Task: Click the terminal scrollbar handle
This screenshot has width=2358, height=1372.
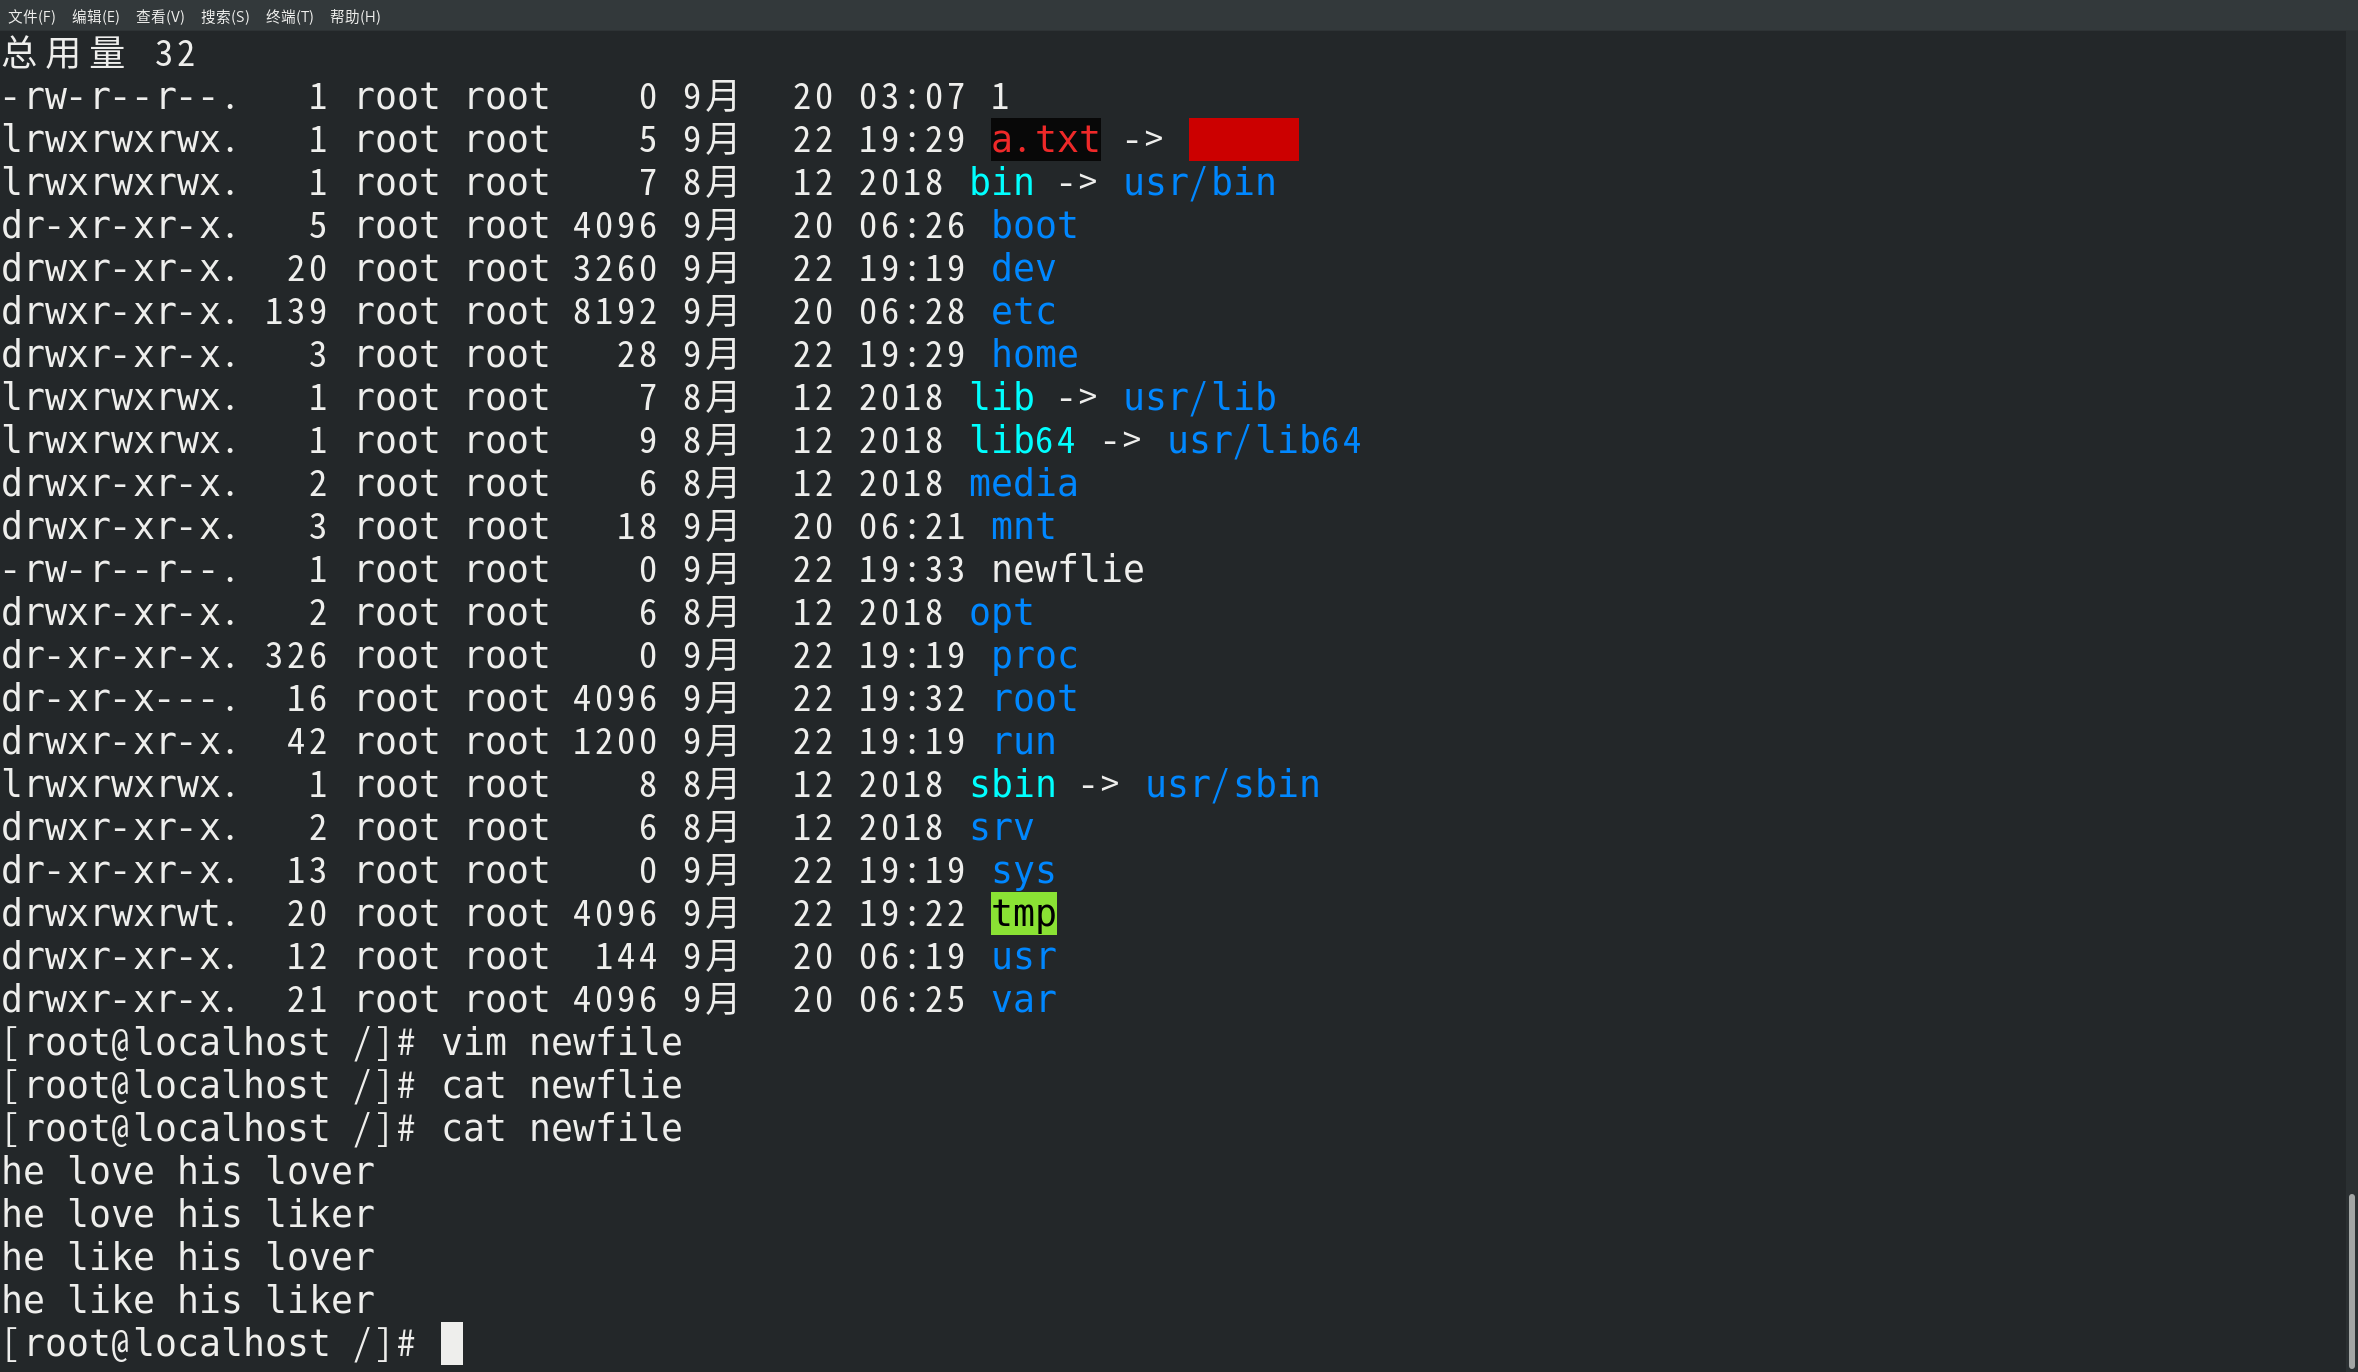Action: (x=2351, y=1280)
